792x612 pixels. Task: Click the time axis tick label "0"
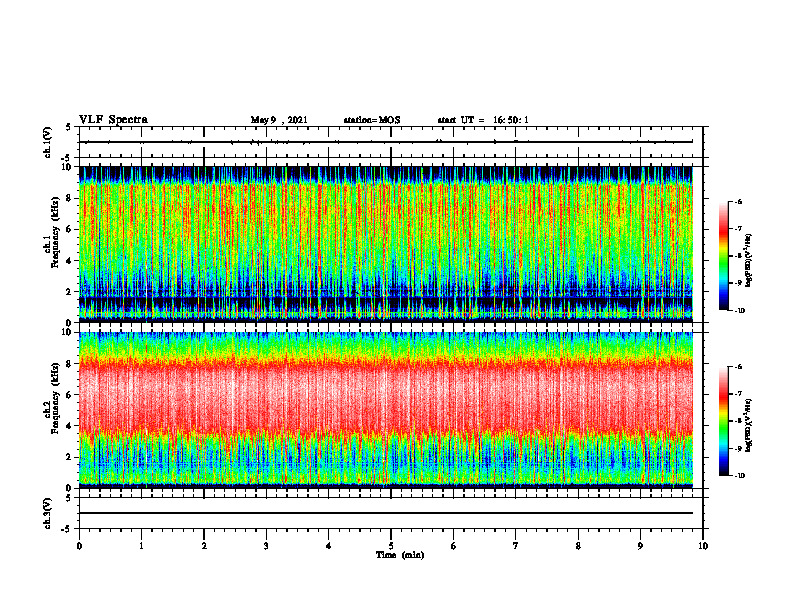79,546
